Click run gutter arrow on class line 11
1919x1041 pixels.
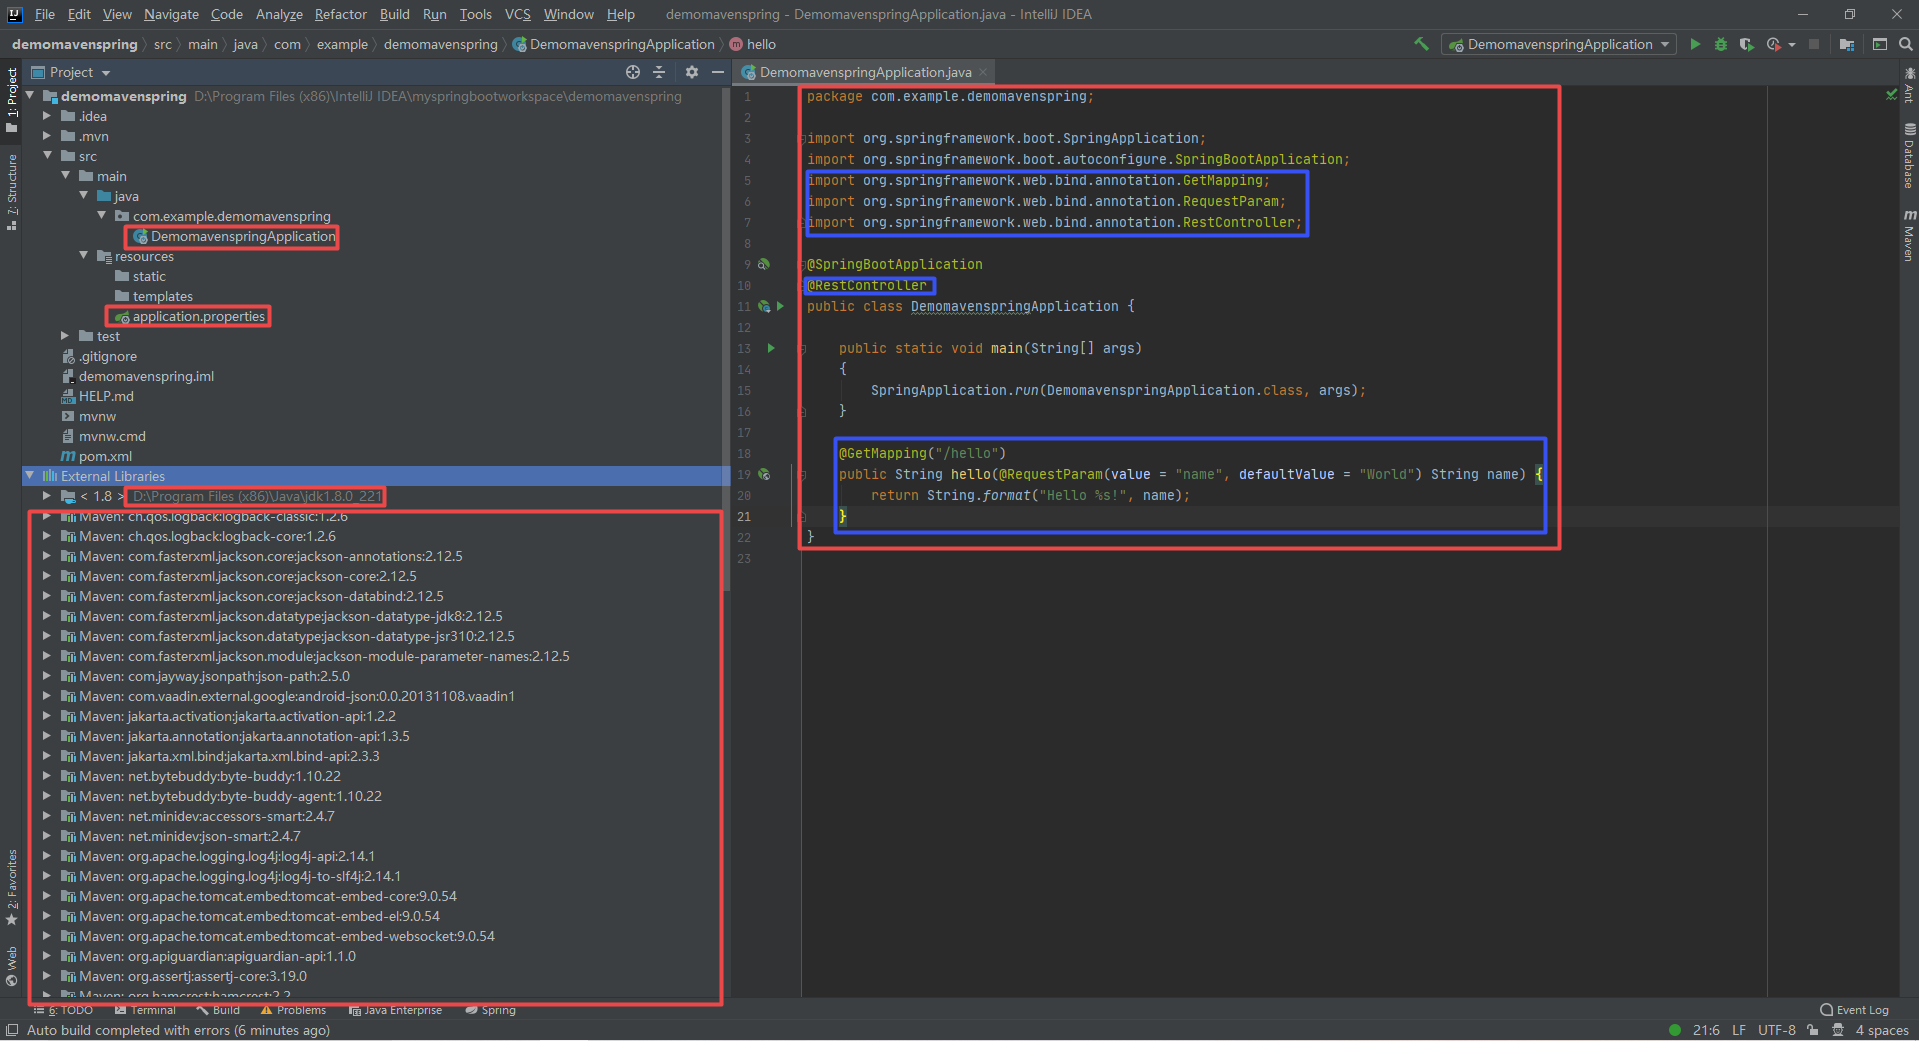[x=780, y=306]
